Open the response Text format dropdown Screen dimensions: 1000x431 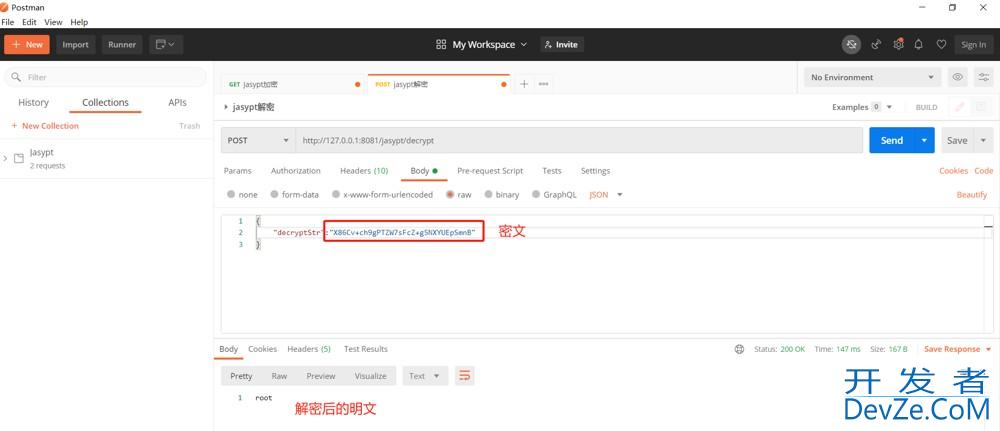tap(425, 376)
